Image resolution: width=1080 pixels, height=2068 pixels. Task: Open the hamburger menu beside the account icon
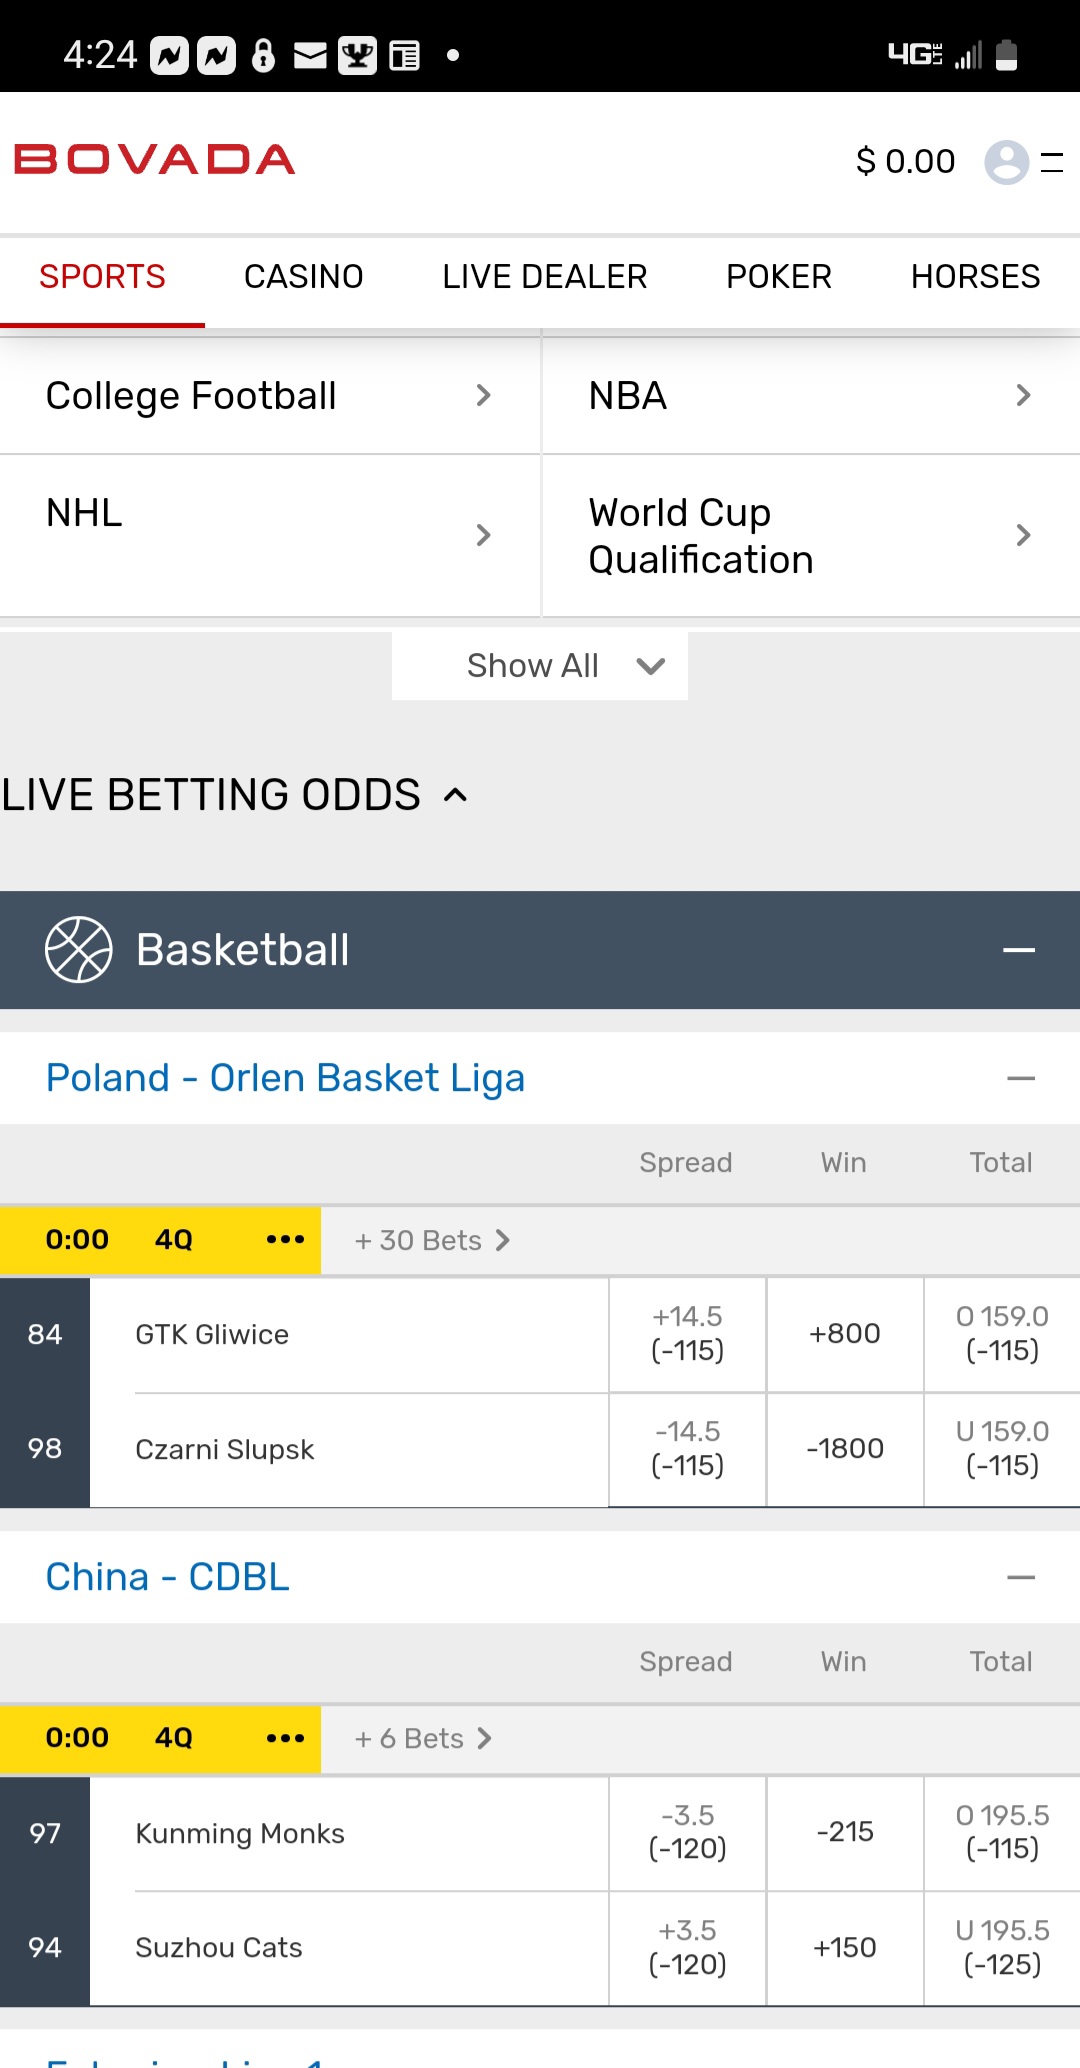(x=1051, y=161)
